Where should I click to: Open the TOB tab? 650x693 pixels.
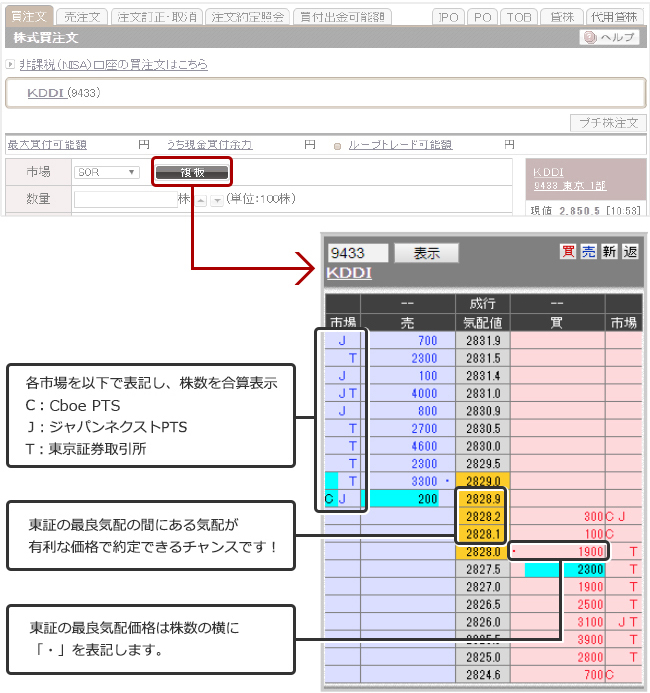click(x=519, y=17)
